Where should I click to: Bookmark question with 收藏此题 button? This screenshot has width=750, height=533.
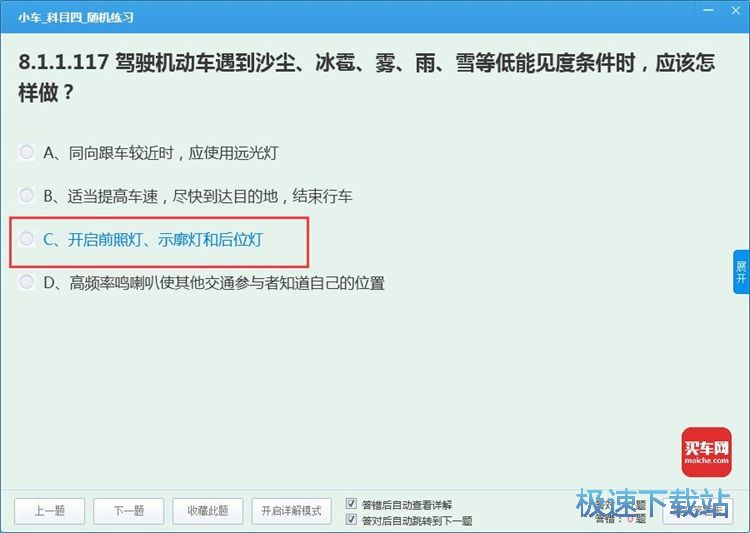[x=208, y=511]
